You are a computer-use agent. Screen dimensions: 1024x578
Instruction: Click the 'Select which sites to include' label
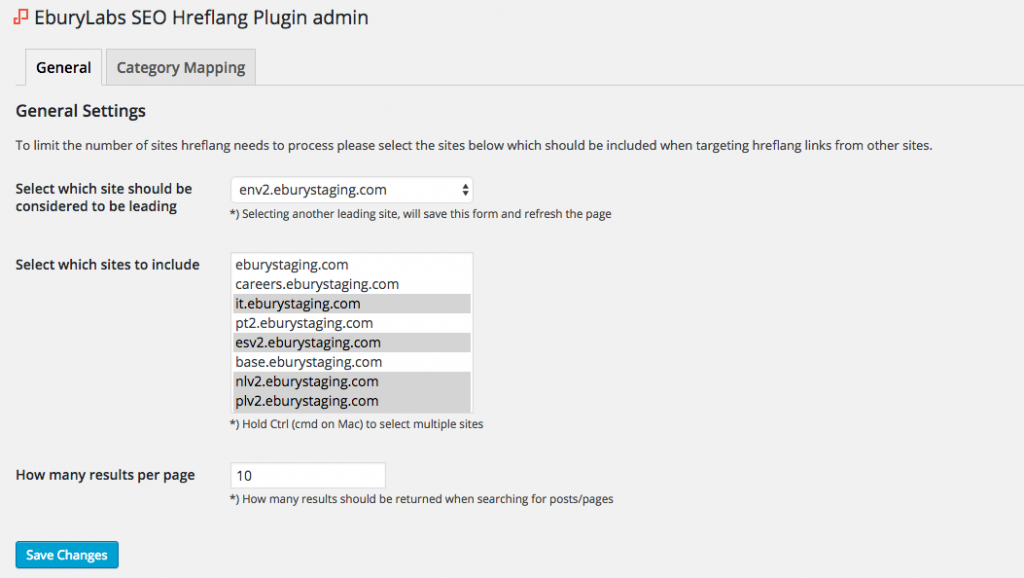click(x=108, y=265)
